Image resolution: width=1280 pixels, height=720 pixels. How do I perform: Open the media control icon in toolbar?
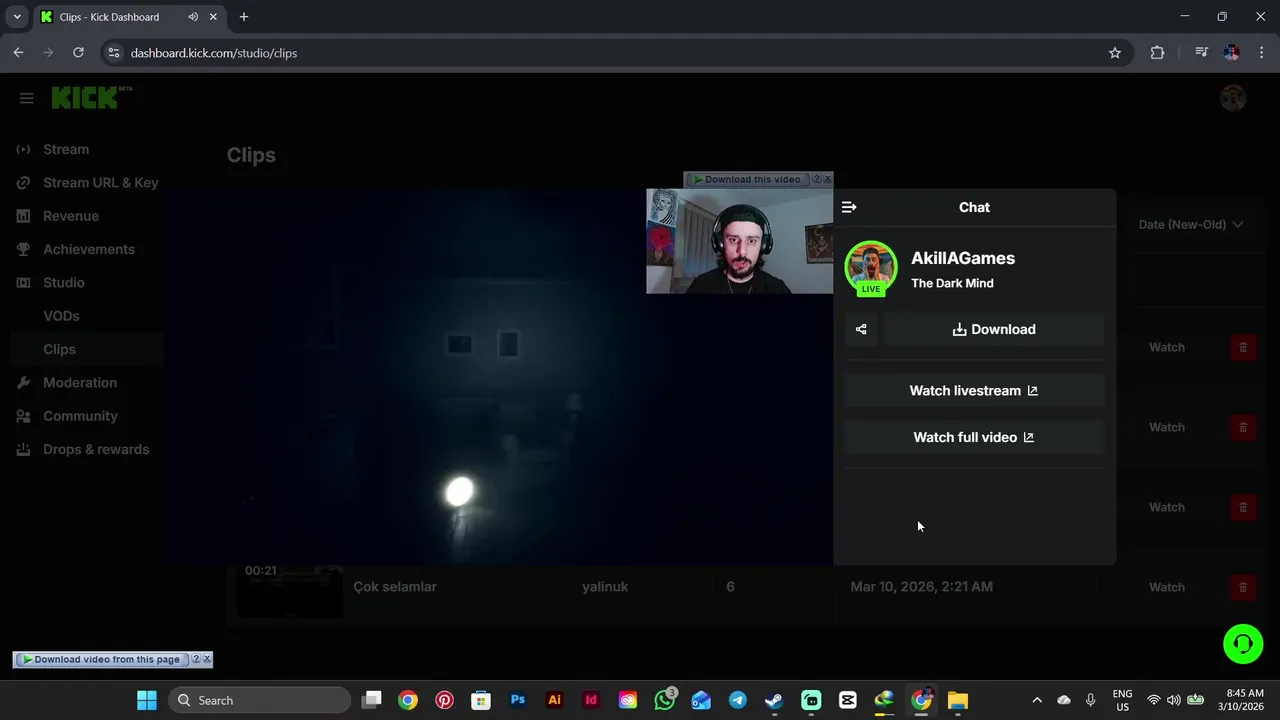coord(1201,53)
